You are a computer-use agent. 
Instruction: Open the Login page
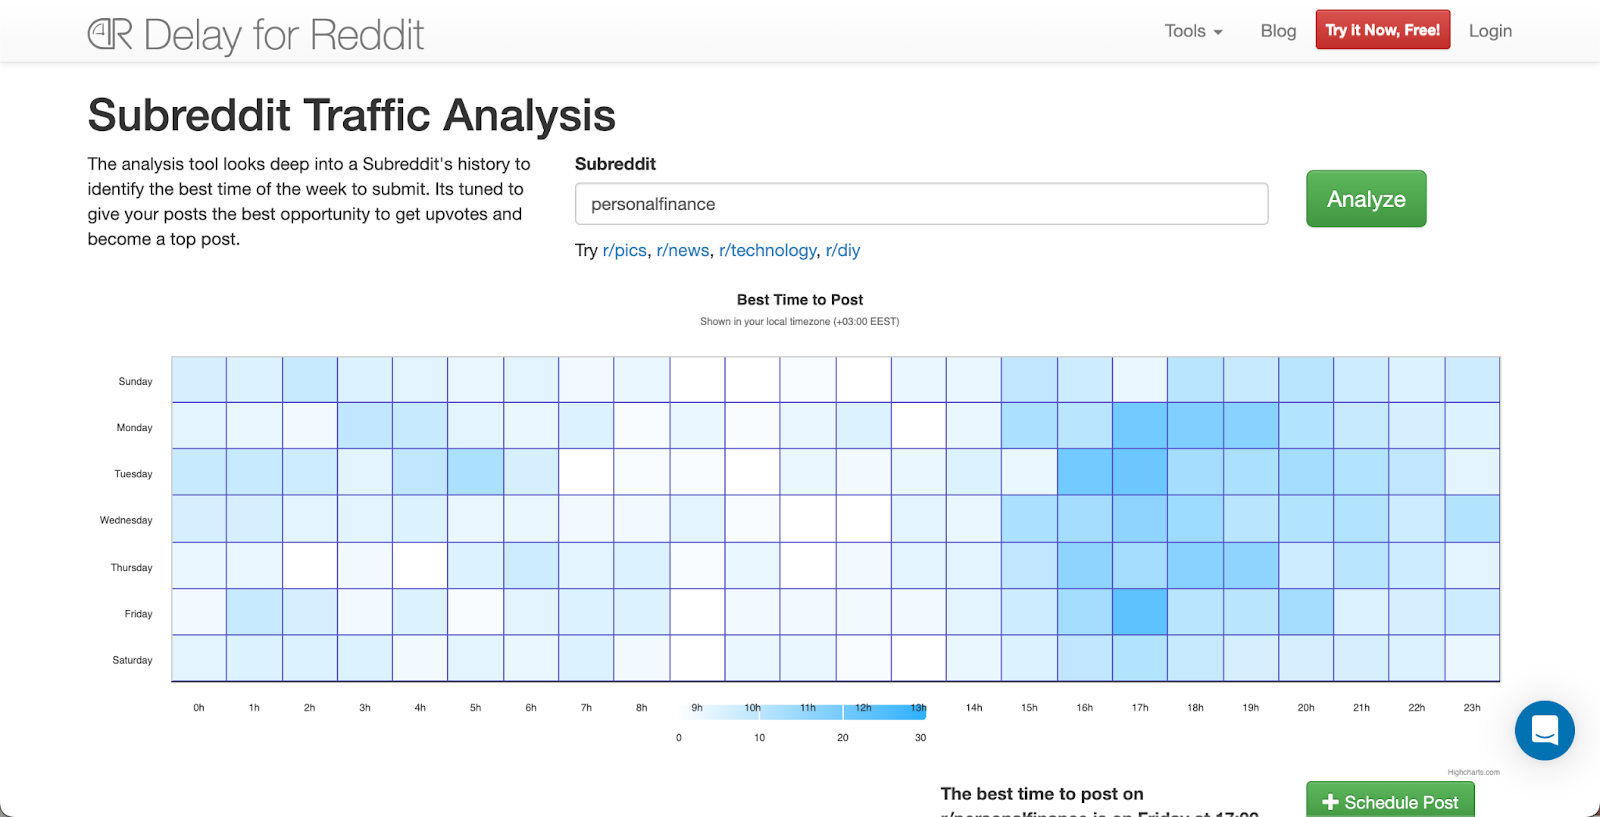click(x=1490, y=31)
